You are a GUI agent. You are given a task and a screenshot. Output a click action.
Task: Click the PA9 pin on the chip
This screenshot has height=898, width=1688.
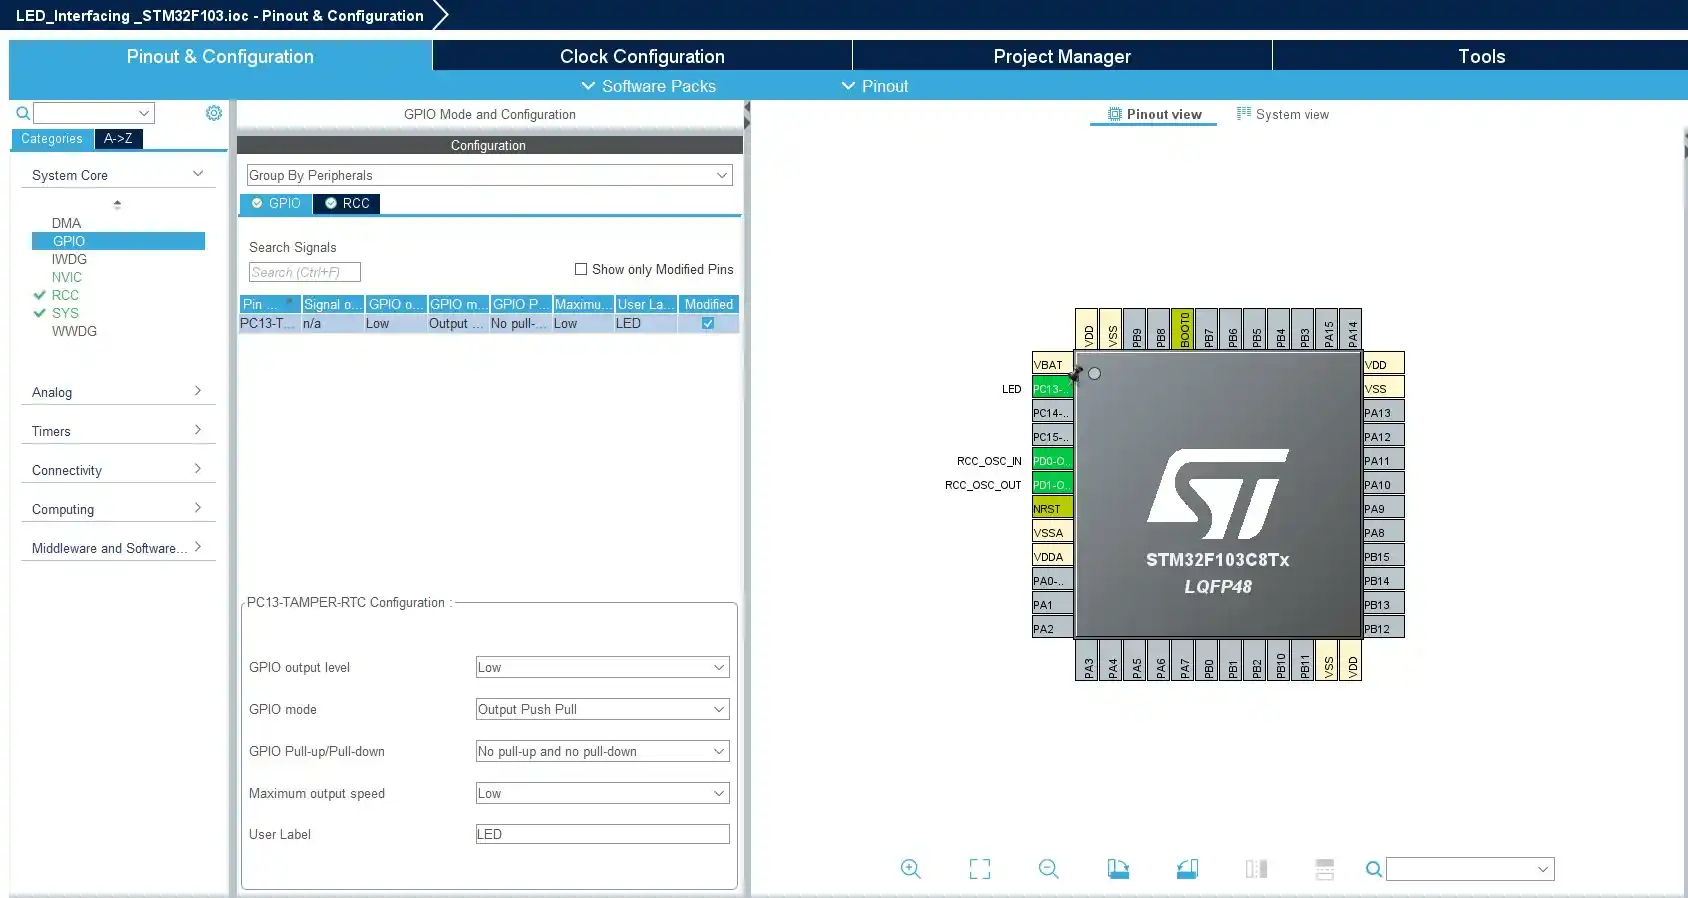[x=1384, y=508]
